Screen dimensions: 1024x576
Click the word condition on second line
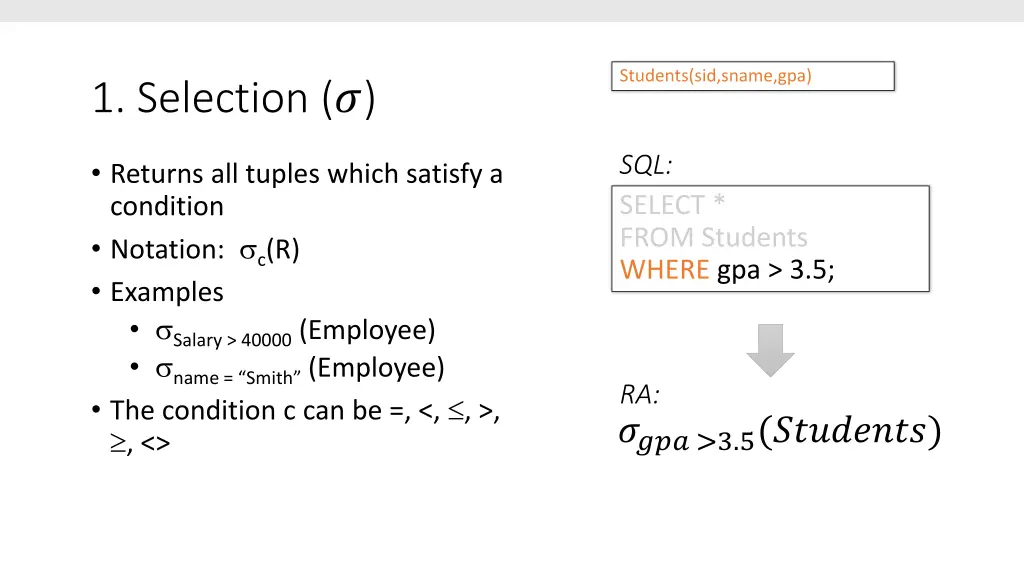click(167, 206)
